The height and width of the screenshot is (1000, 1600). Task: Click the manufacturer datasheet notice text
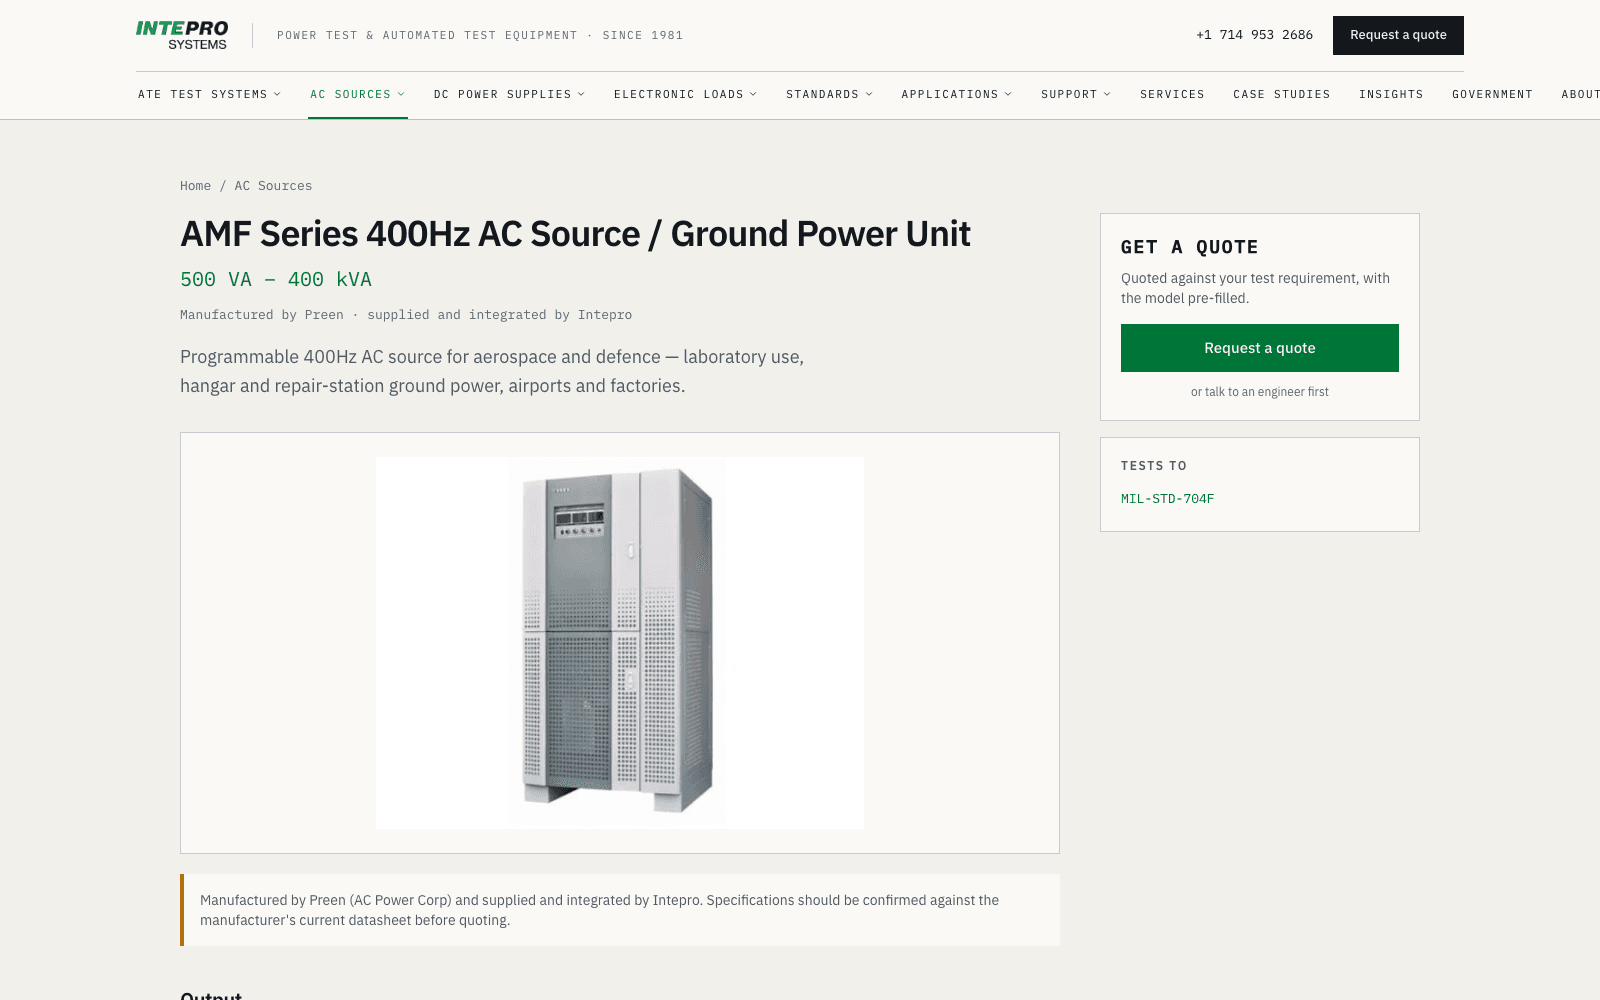coord(599,910)
